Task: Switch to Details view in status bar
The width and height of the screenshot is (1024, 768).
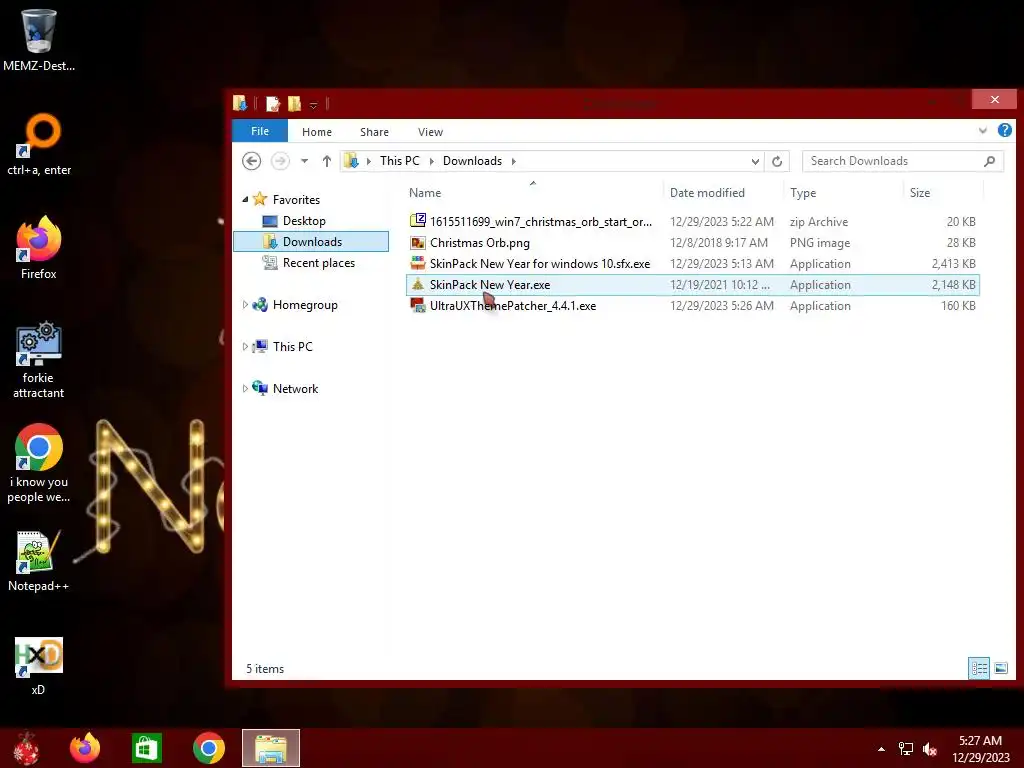Action: click(x=978, y=668)
